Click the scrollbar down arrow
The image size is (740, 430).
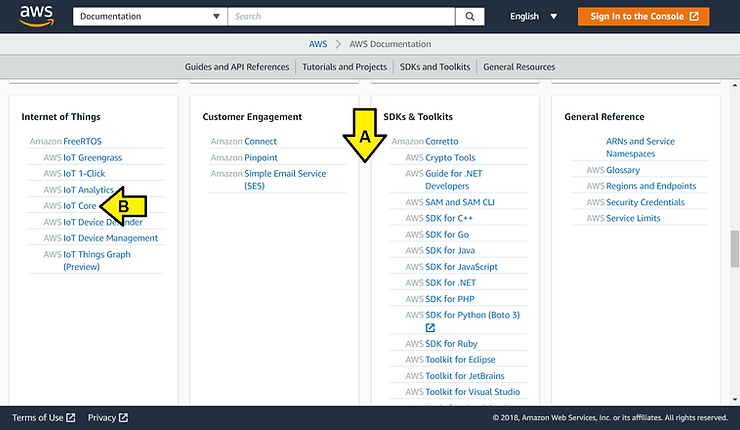coord(735,399)
